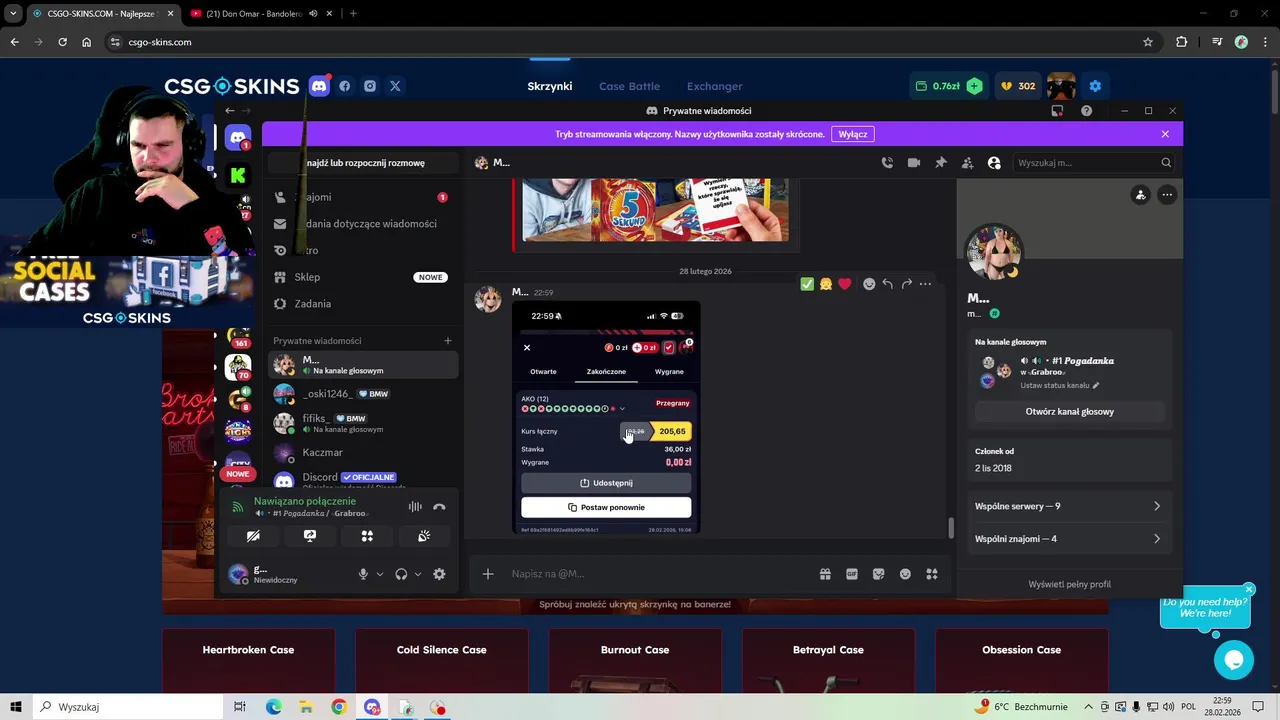Start a voice call in Discord DM header
The image size is (1280, 720).
pyautogui.click(x=887, y=163)
